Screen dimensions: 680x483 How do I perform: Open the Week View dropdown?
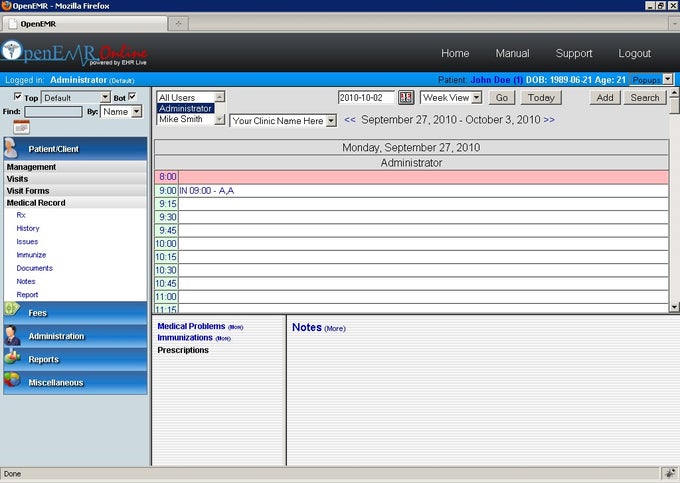tap(451, 98)
